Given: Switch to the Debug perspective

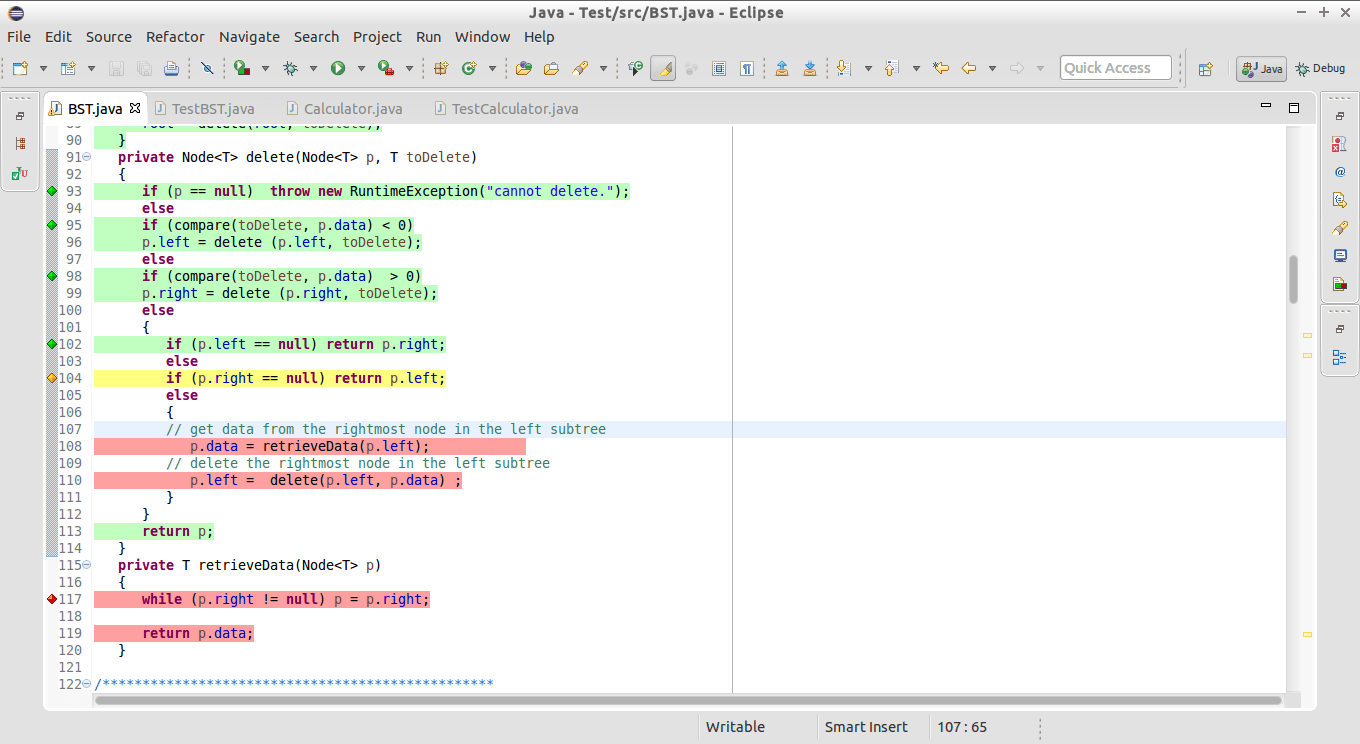Looking at the screenshot, I should point(1320,69).
